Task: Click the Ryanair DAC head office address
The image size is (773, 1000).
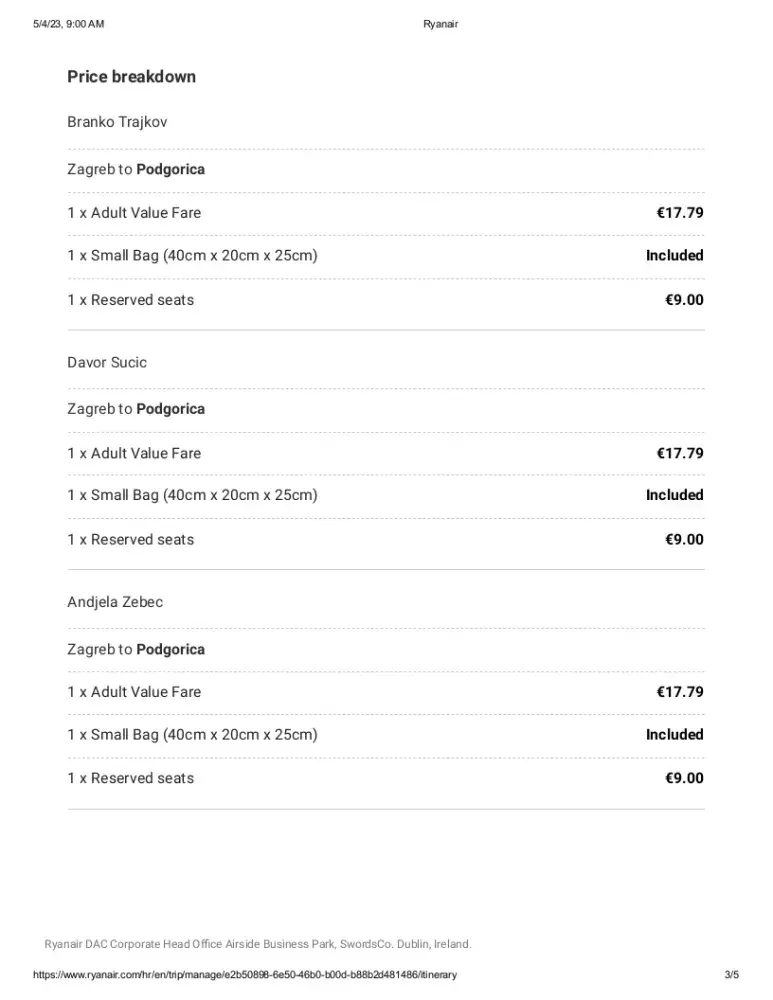Action: click(x=258, y=944)
